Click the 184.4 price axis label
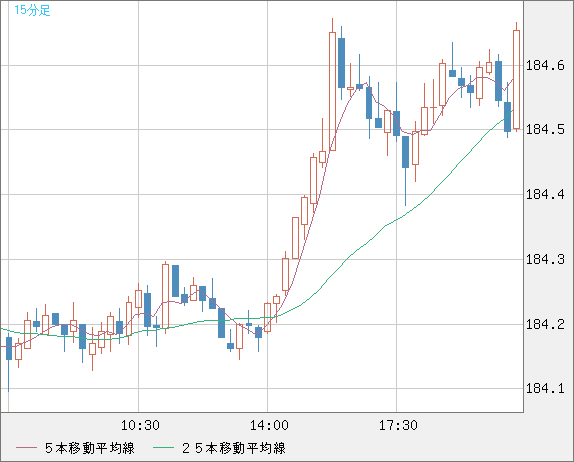This screenshot has height=462, width=574. tap(545, 194)
